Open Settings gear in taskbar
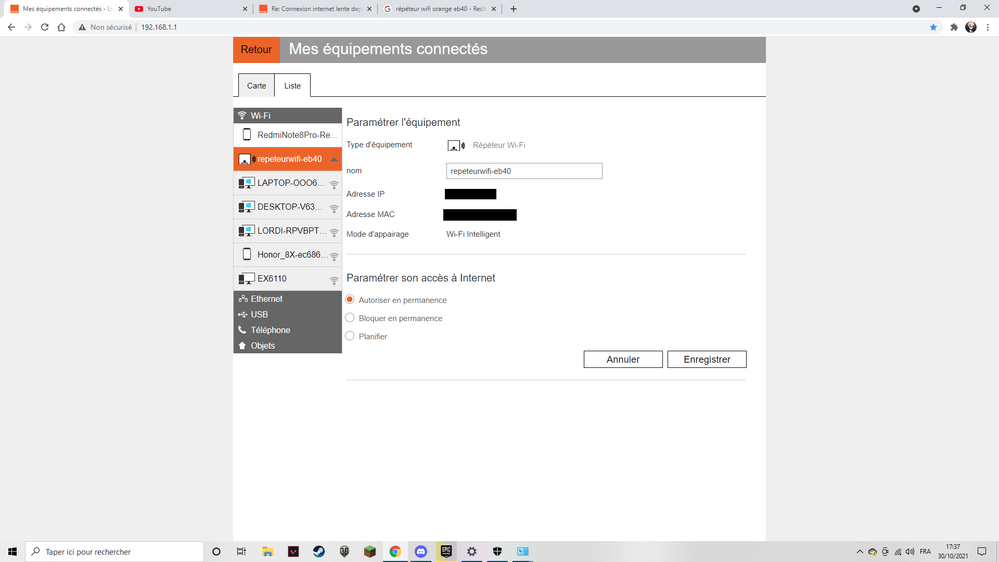The height and width of the screenshot is (562, 999). pyautogui.click(x=471, y=552)
